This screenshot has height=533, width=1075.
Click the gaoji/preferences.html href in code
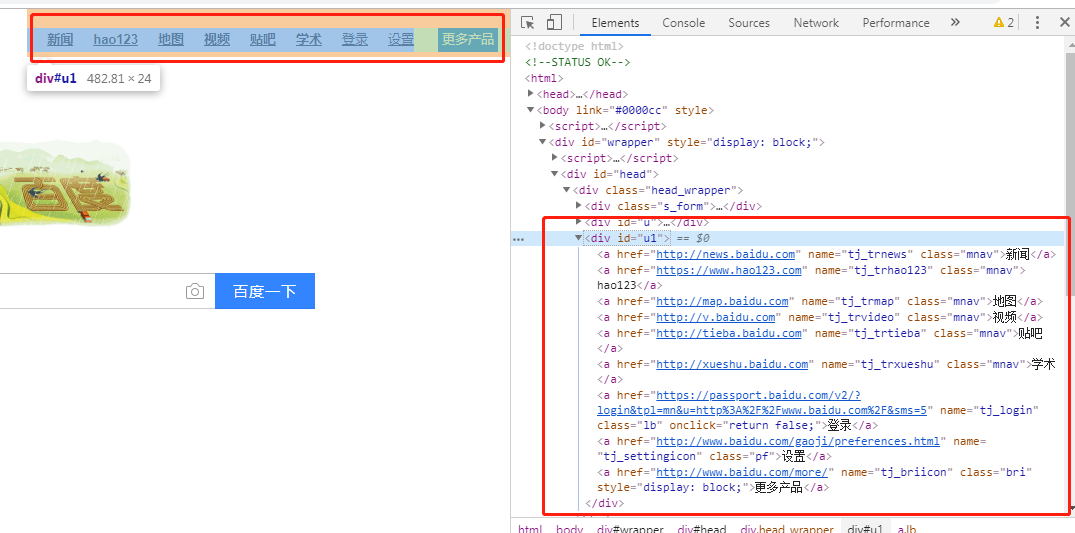click(798, 441)
